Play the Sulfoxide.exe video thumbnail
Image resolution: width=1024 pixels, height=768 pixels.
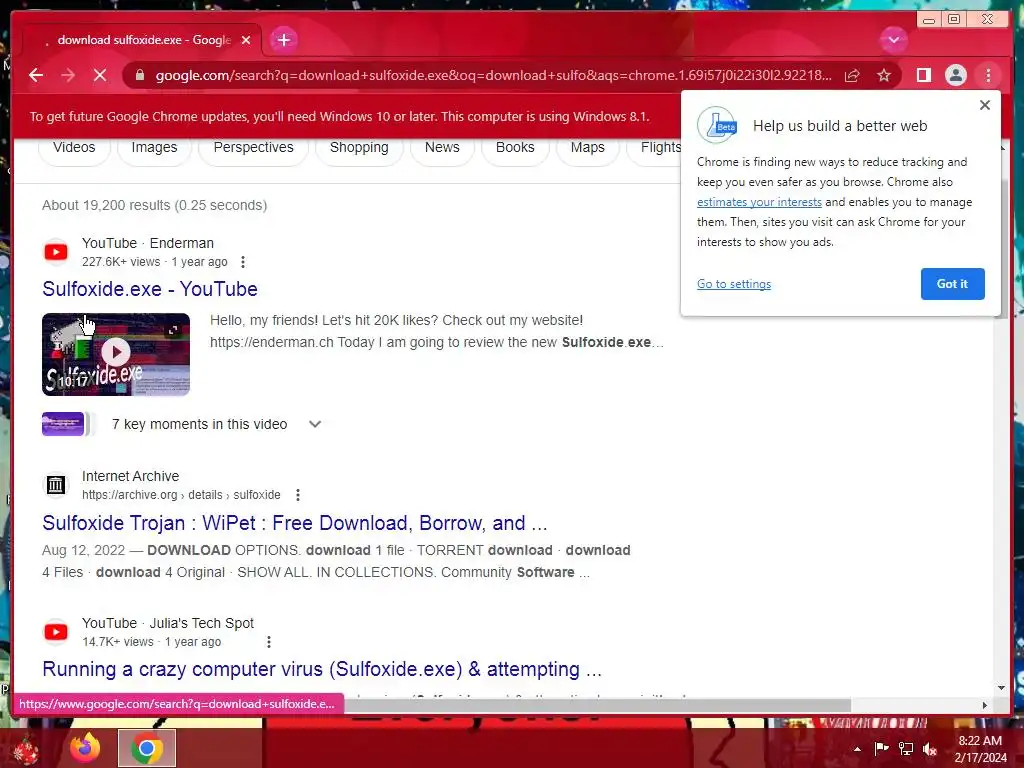pyautogui.click(x=116, y=353)
